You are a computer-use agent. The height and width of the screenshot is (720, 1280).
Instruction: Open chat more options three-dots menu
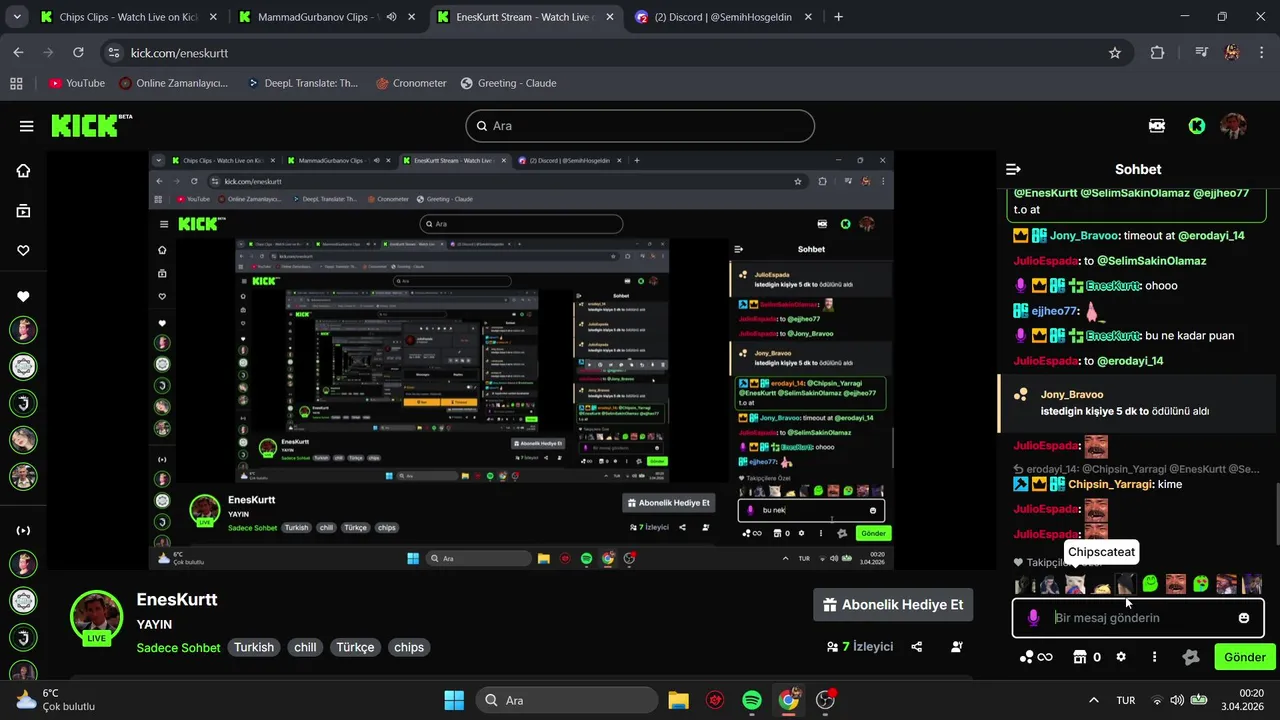1154,657
